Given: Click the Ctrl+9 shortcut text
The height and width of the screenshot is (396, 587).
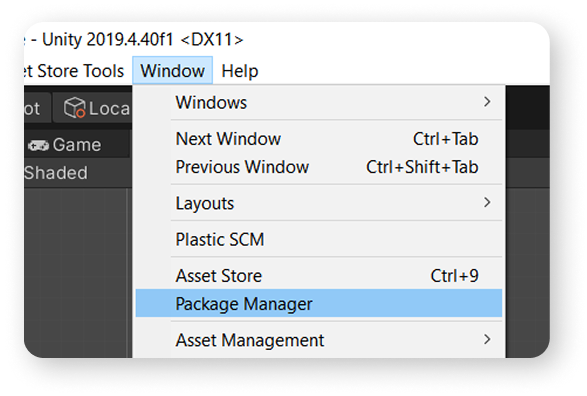Looking at the screenshot, I should (454, 276).
